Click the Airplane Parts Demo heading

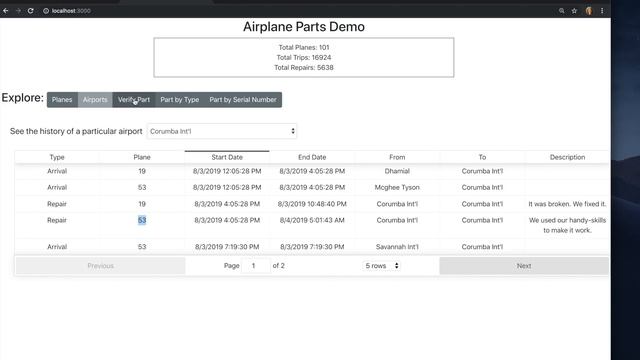tap(304, 27)
